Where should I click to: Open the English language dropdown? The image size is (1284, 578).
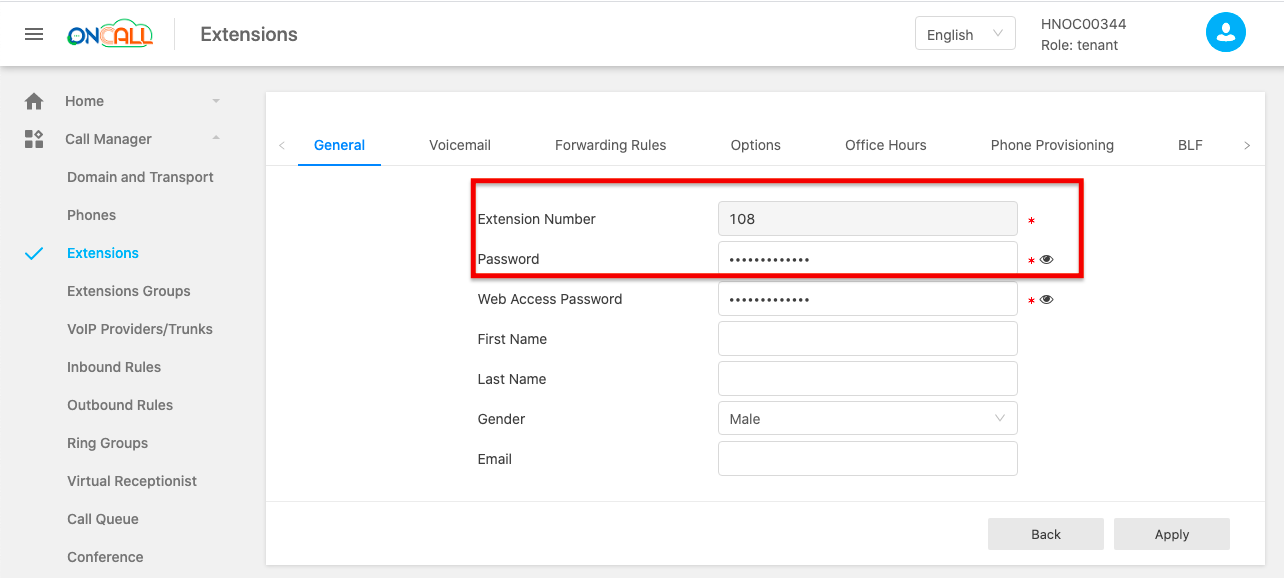965,34
